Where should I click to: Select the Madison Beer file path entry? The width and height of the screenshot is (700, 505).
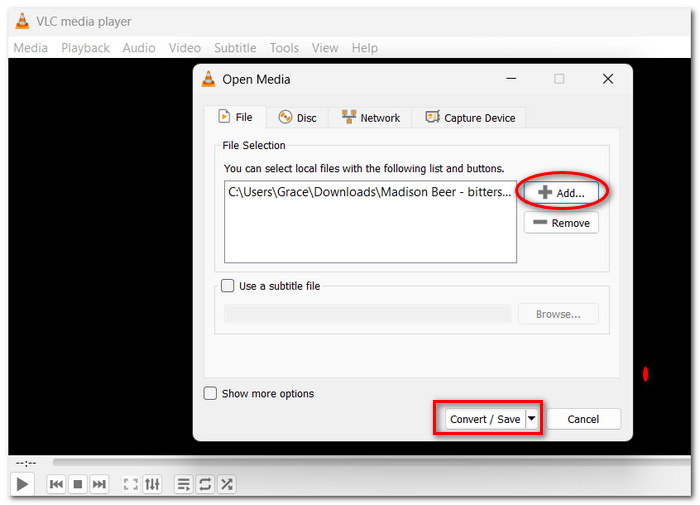click(370, 192)
